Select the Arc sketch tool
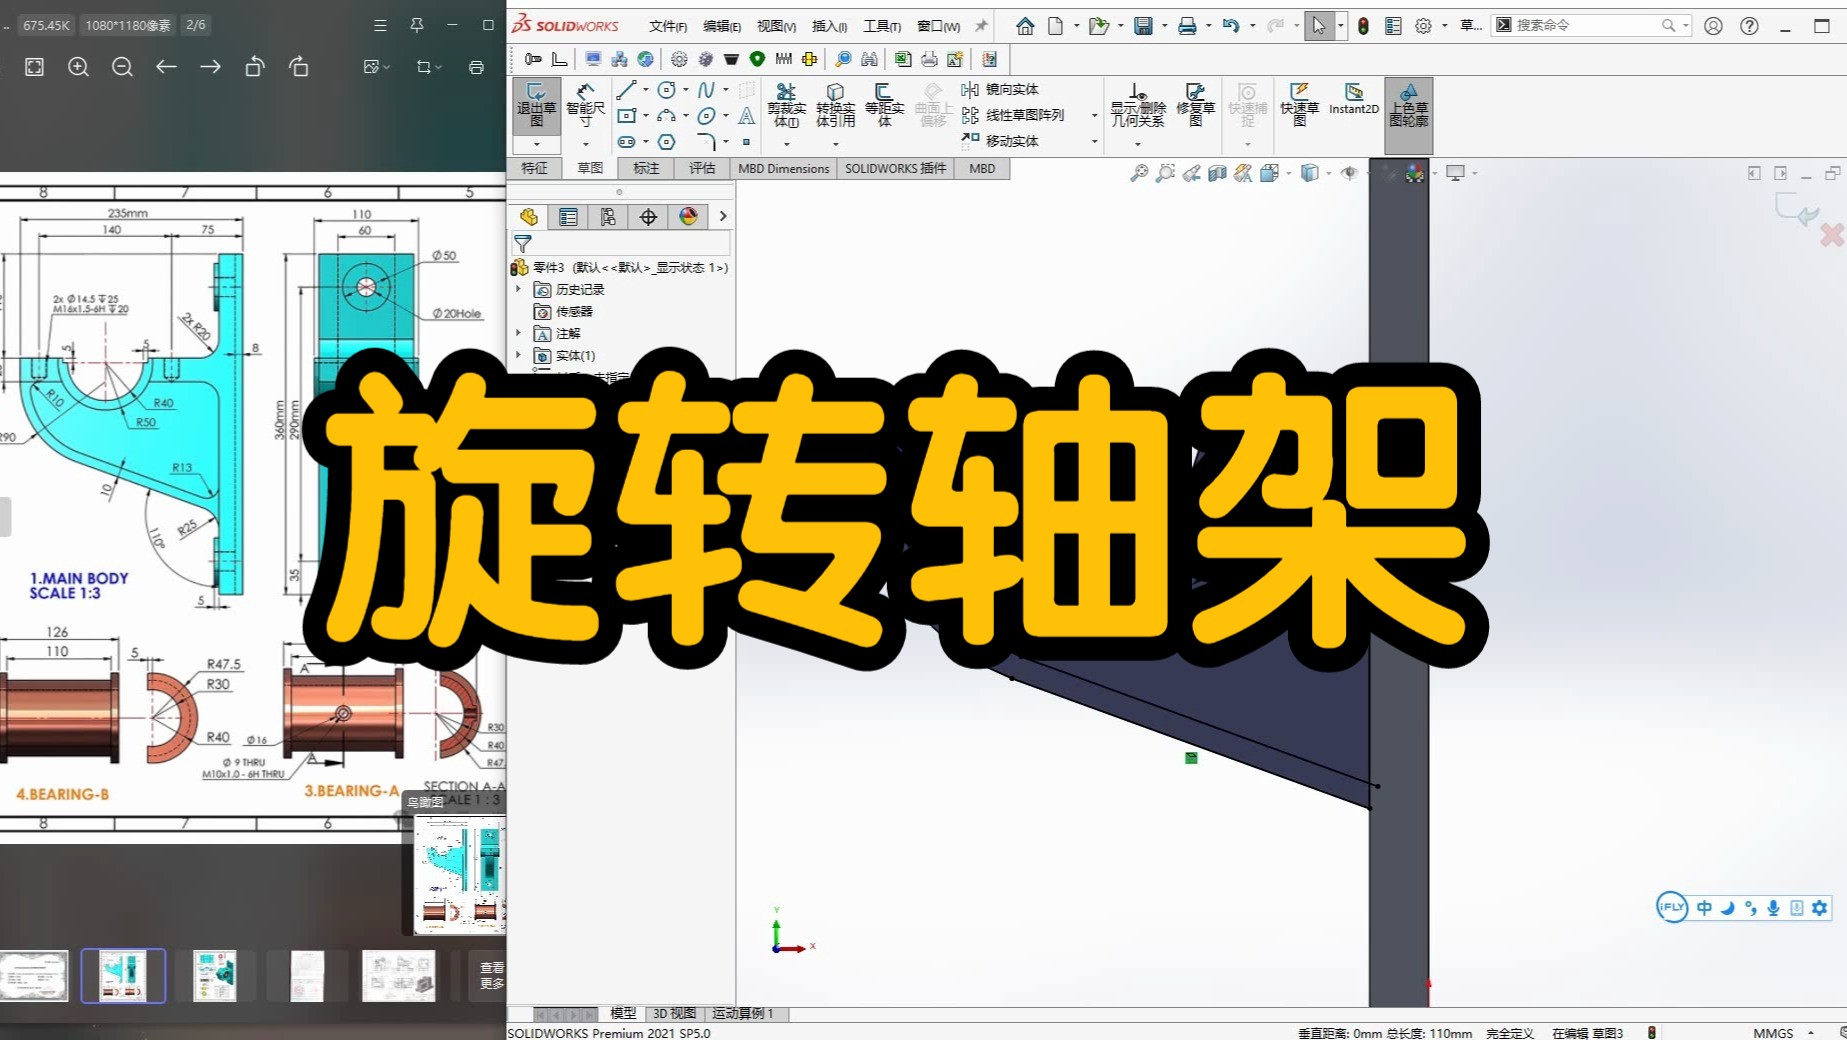 click(x=666, y=116)
